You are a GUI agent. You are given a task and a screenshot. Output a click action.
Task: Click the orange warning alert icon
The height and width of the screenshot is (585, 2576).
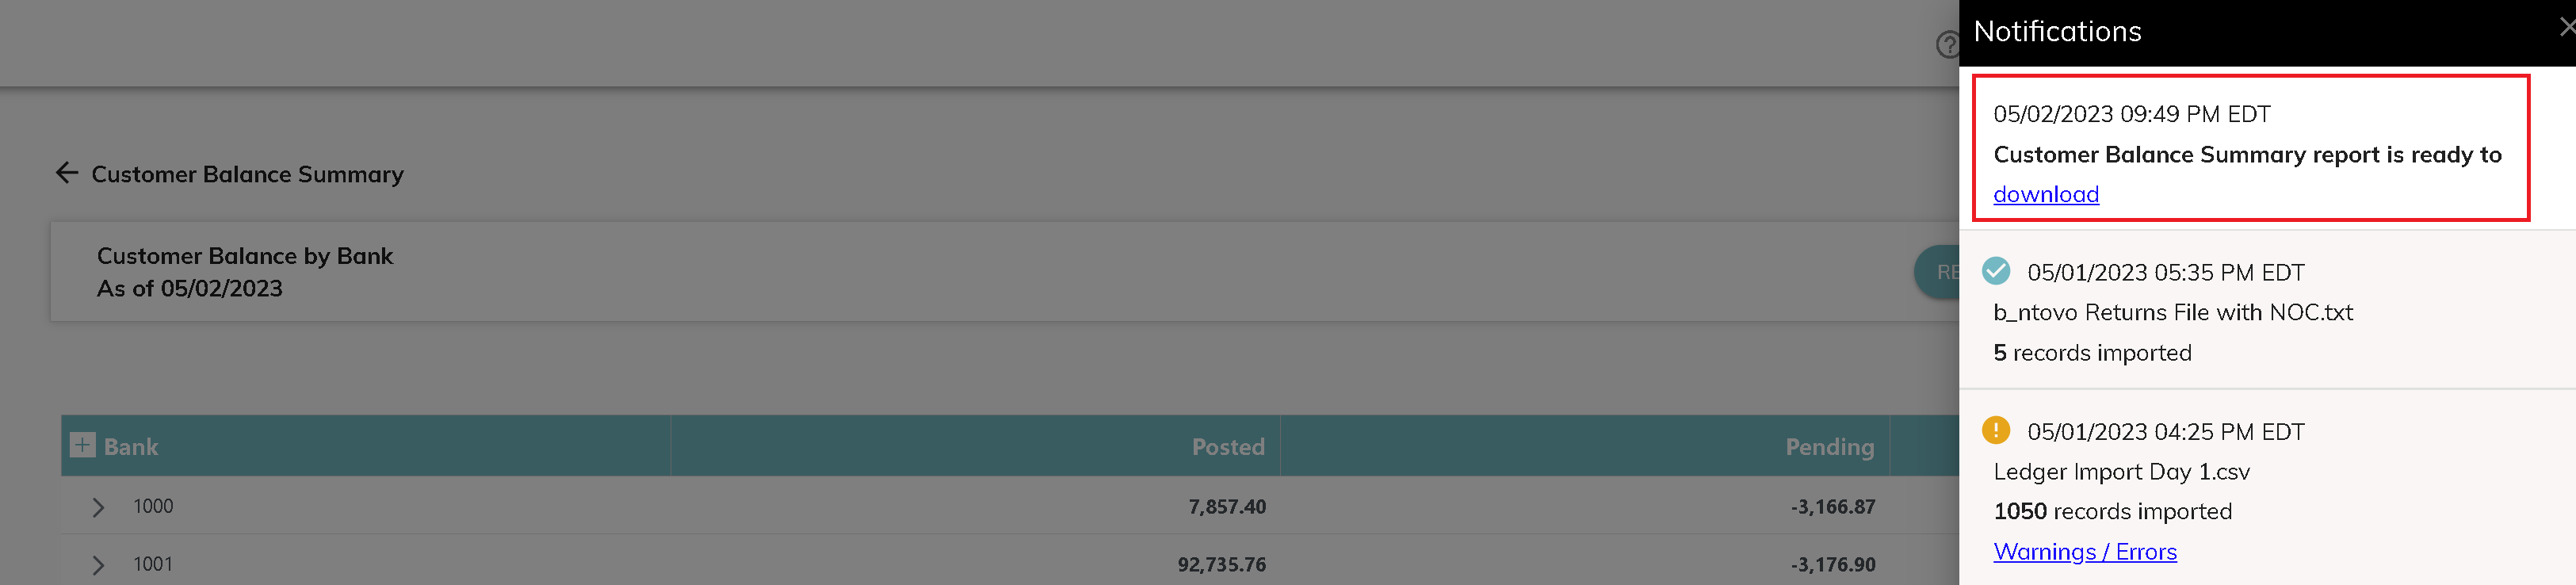pos(1995,430)
